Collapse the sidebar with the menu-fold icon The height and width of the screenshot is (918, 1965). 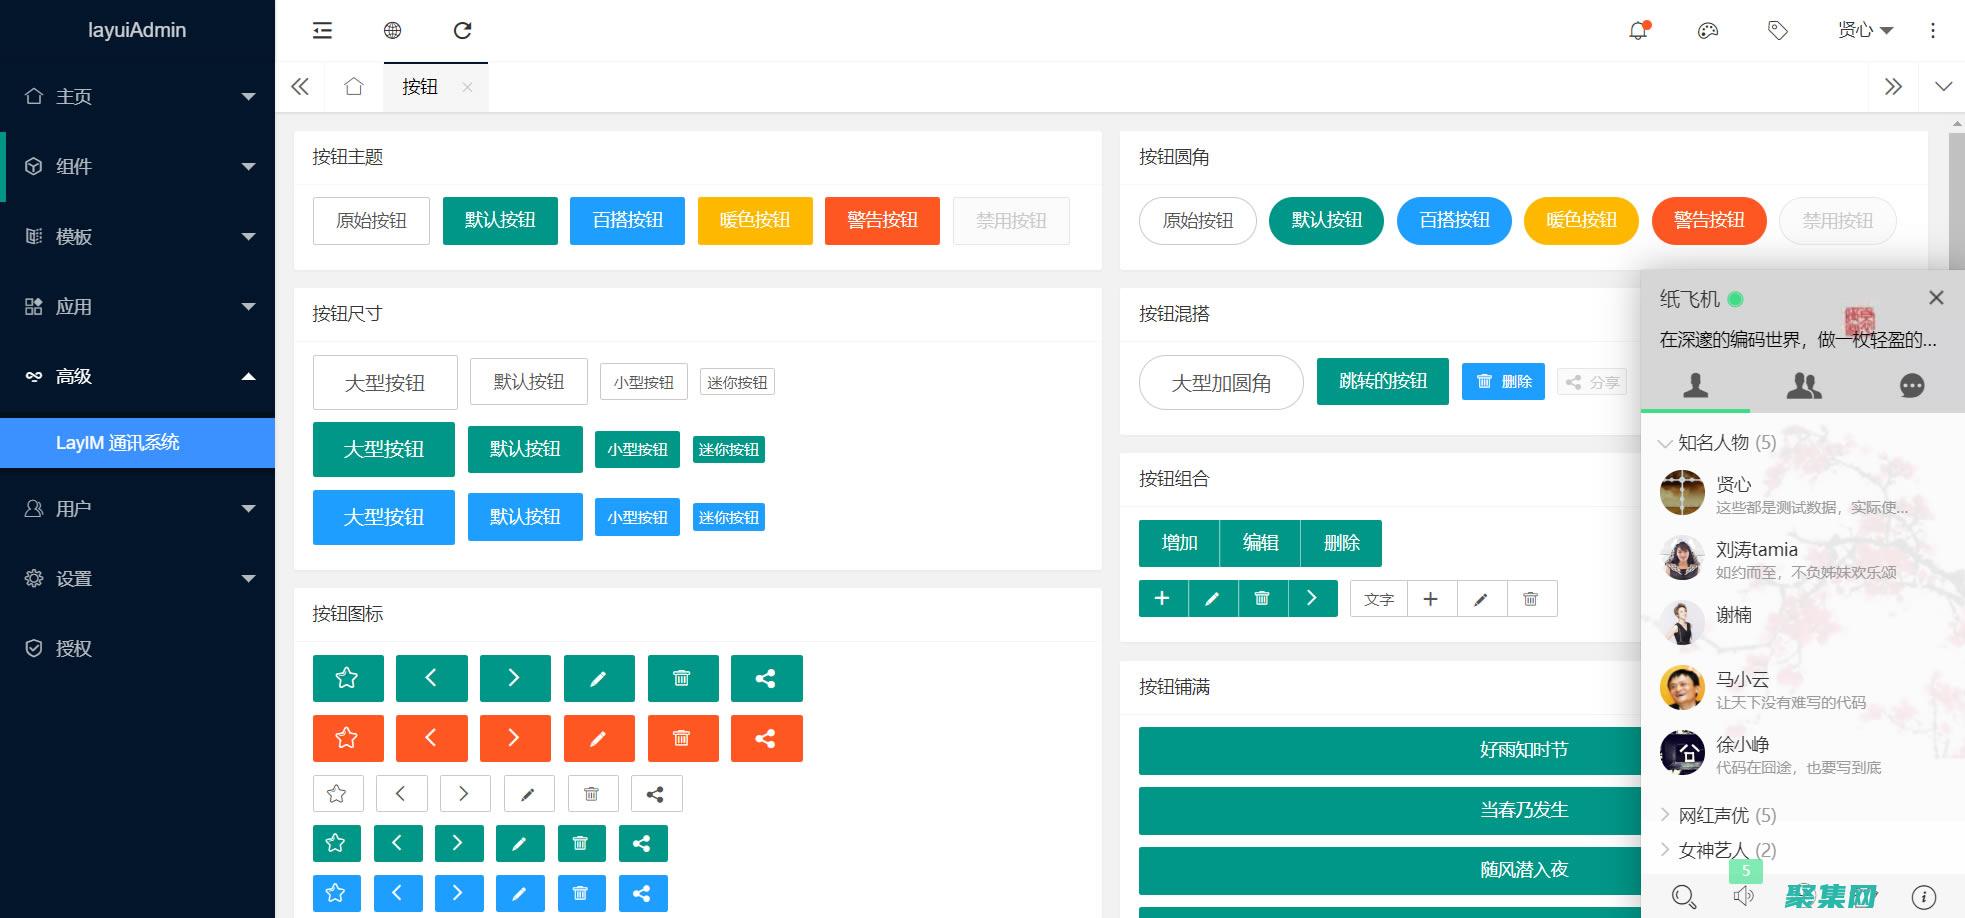tap(322, 31)
